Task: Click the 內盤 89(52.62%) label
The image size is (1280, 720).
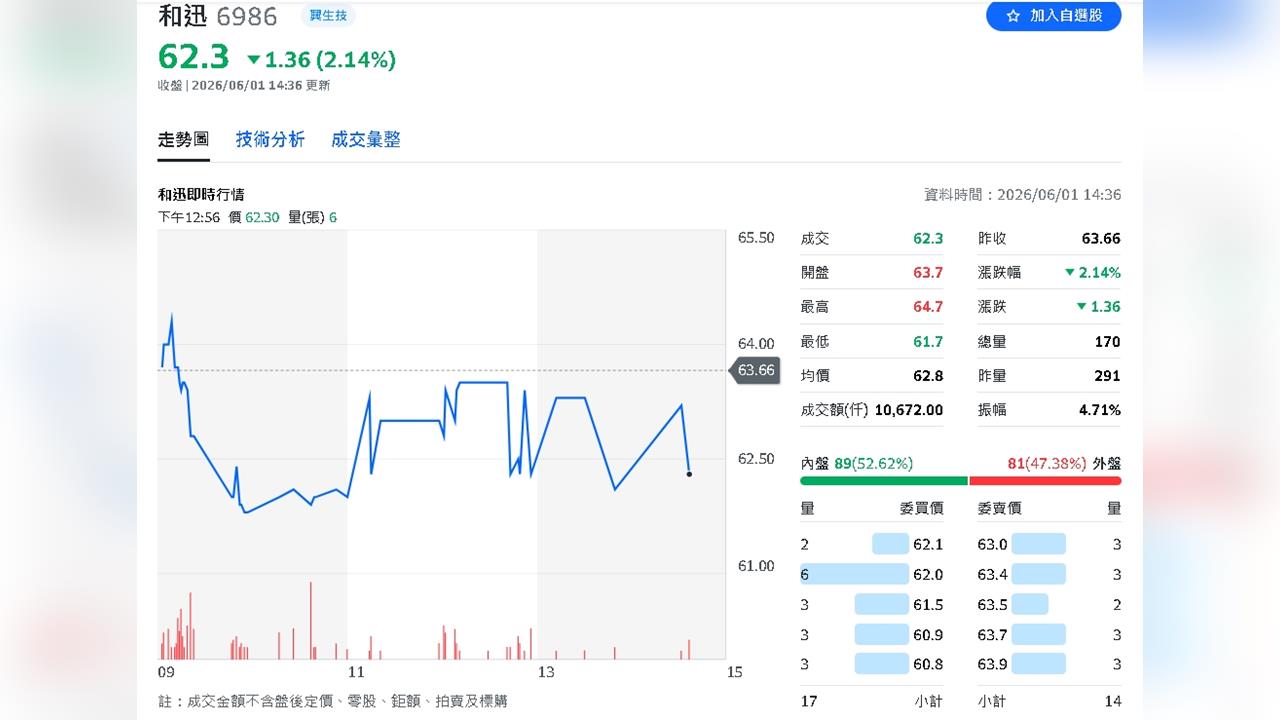Action: coord(857,463)
